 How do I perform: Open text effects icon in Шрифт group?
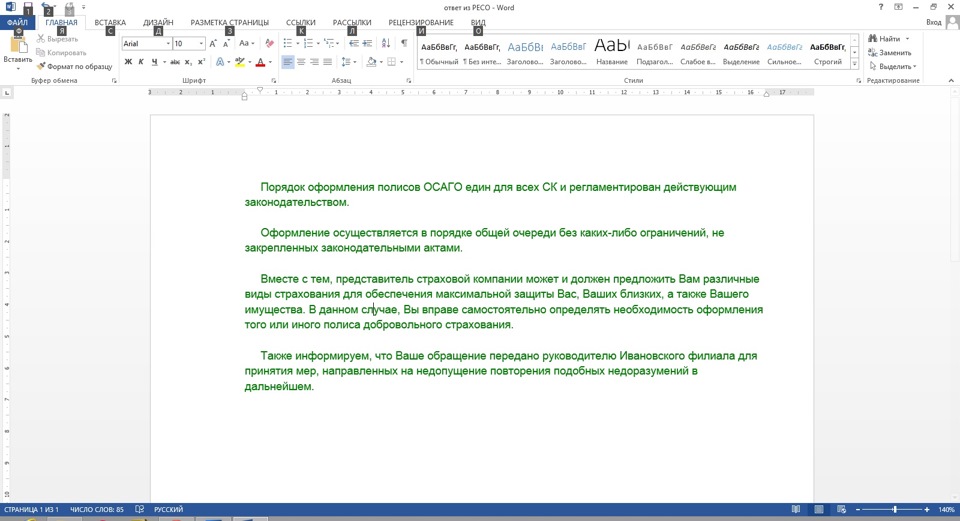coord(220,62)
